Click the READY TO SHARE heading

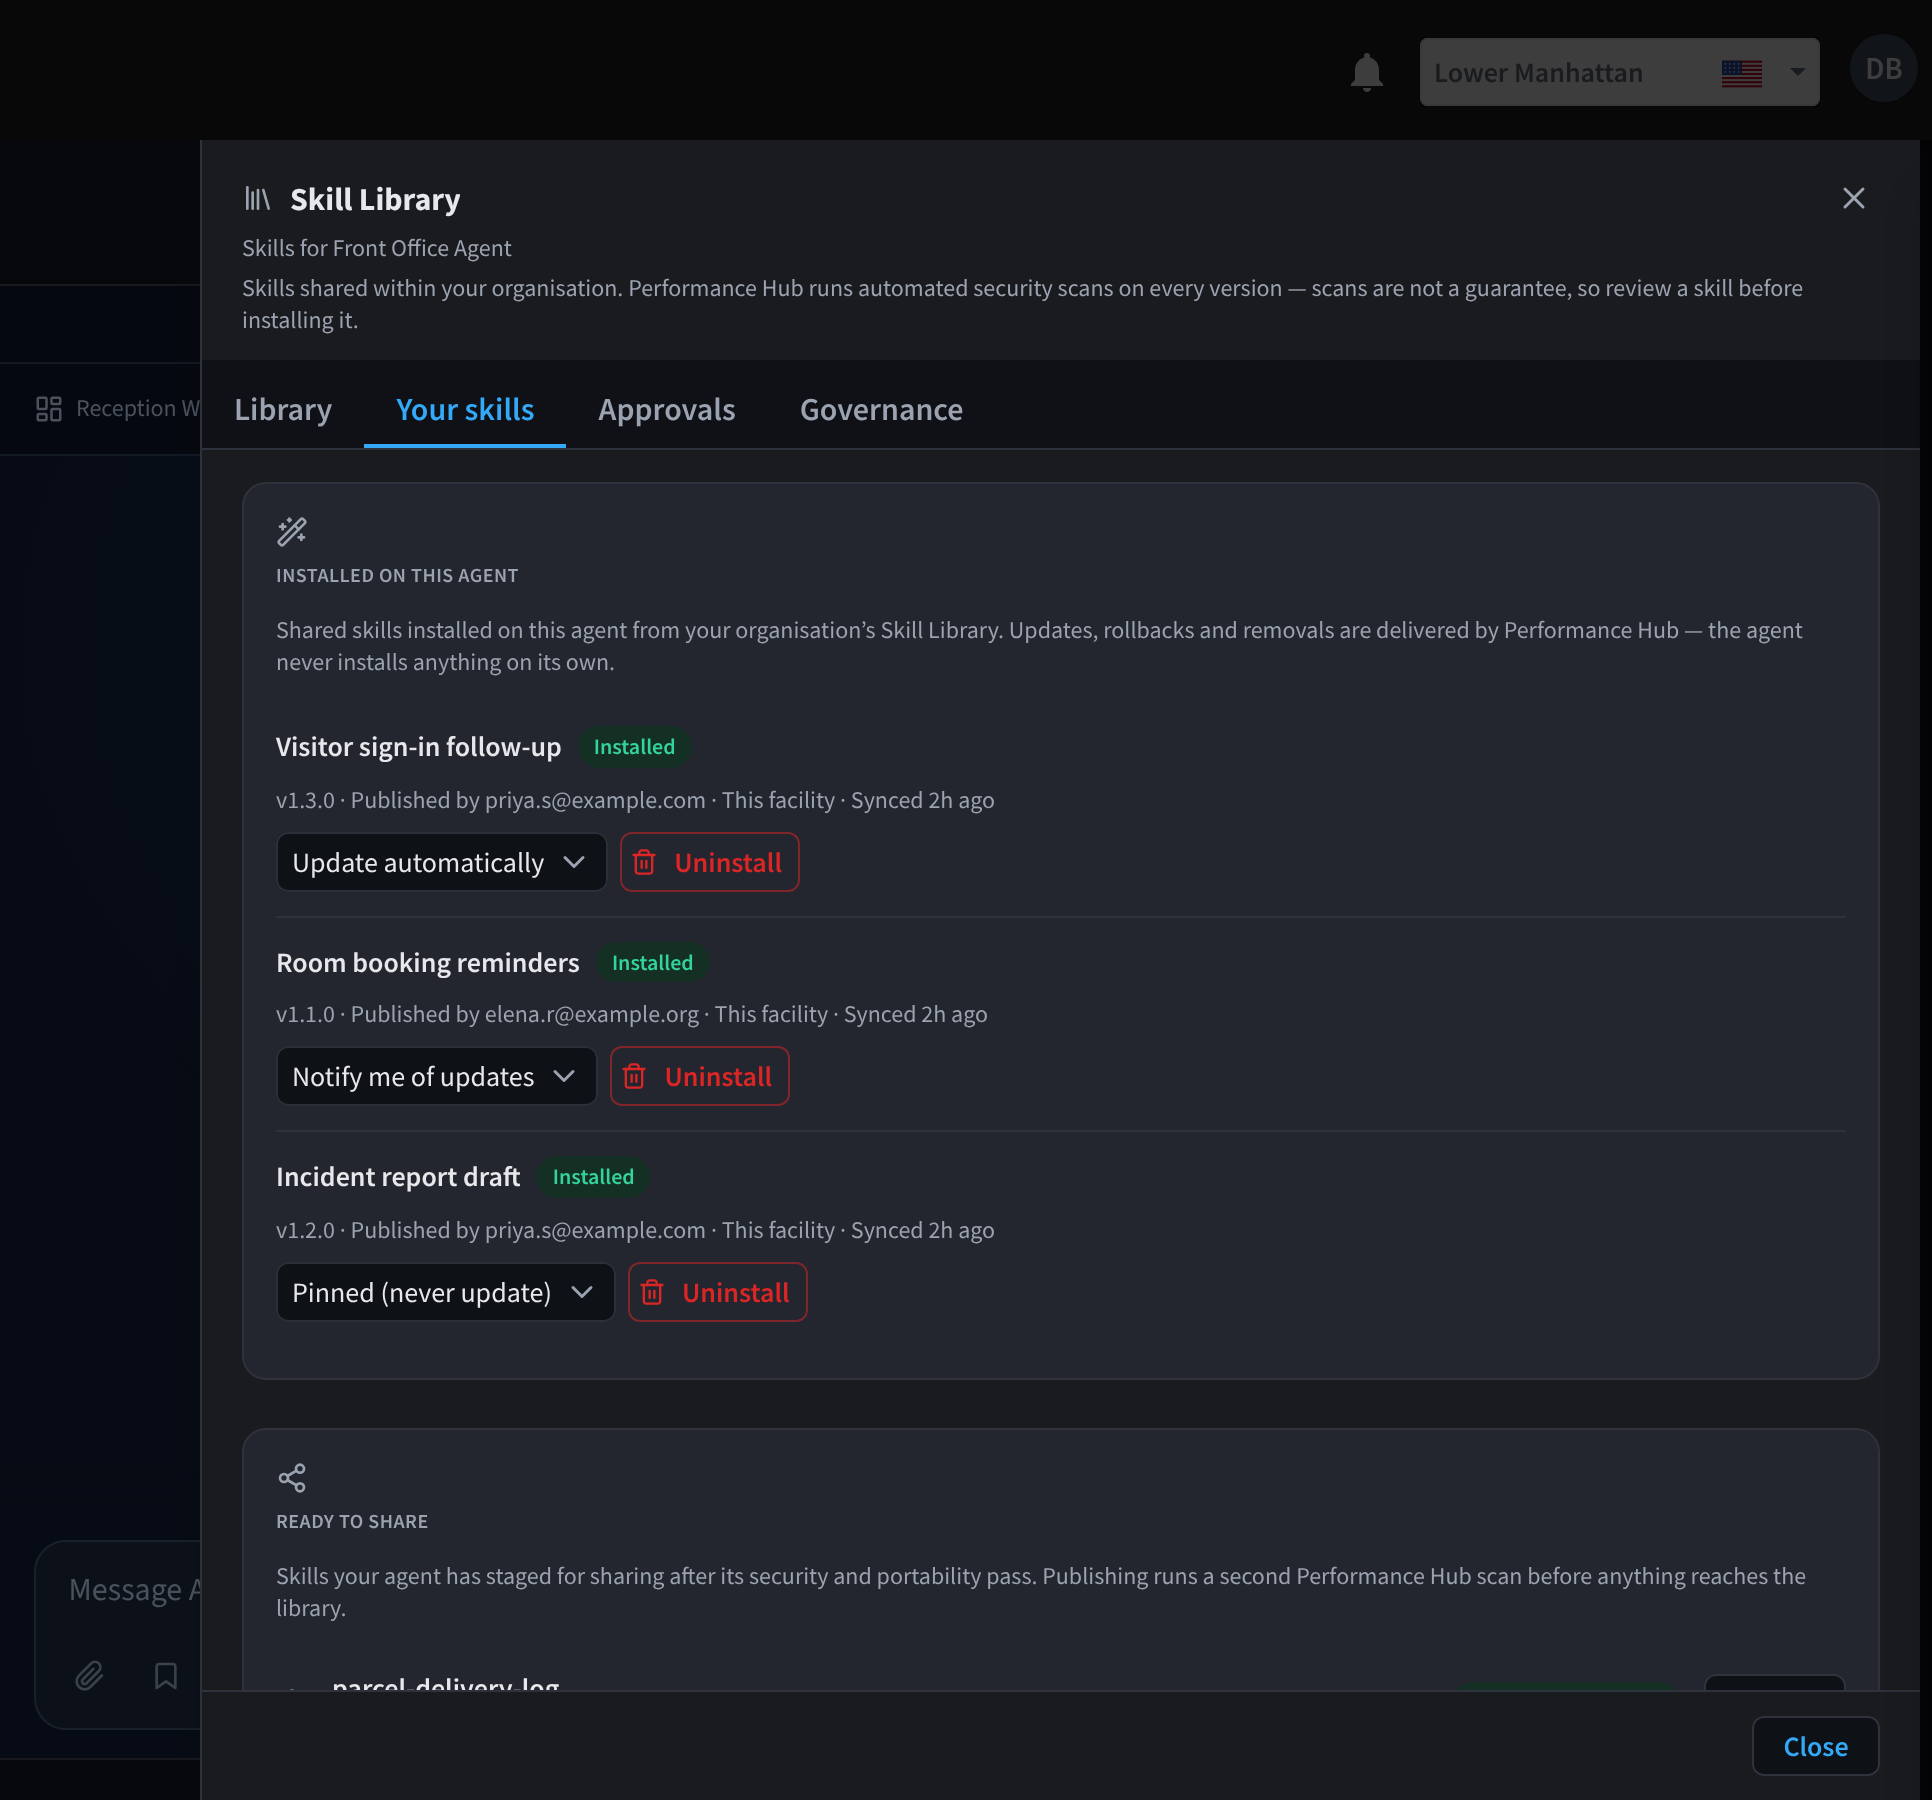(352, 1521)
